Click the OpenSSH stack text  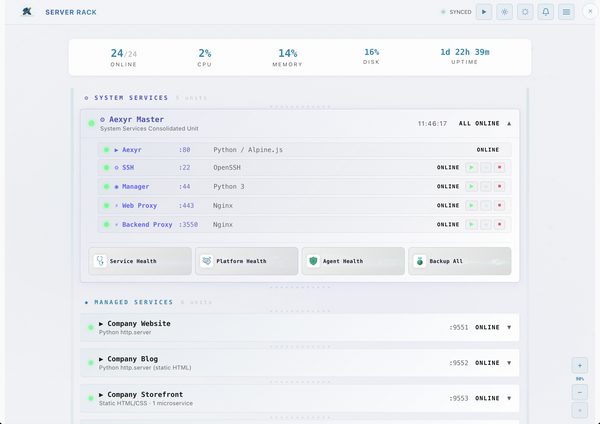coord(227,167)
